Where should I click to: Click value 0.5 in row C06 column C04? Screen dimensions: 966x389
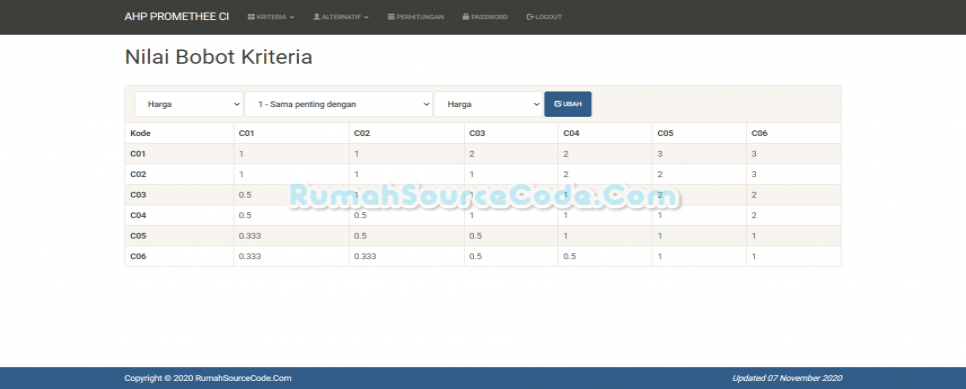[570, 256]
